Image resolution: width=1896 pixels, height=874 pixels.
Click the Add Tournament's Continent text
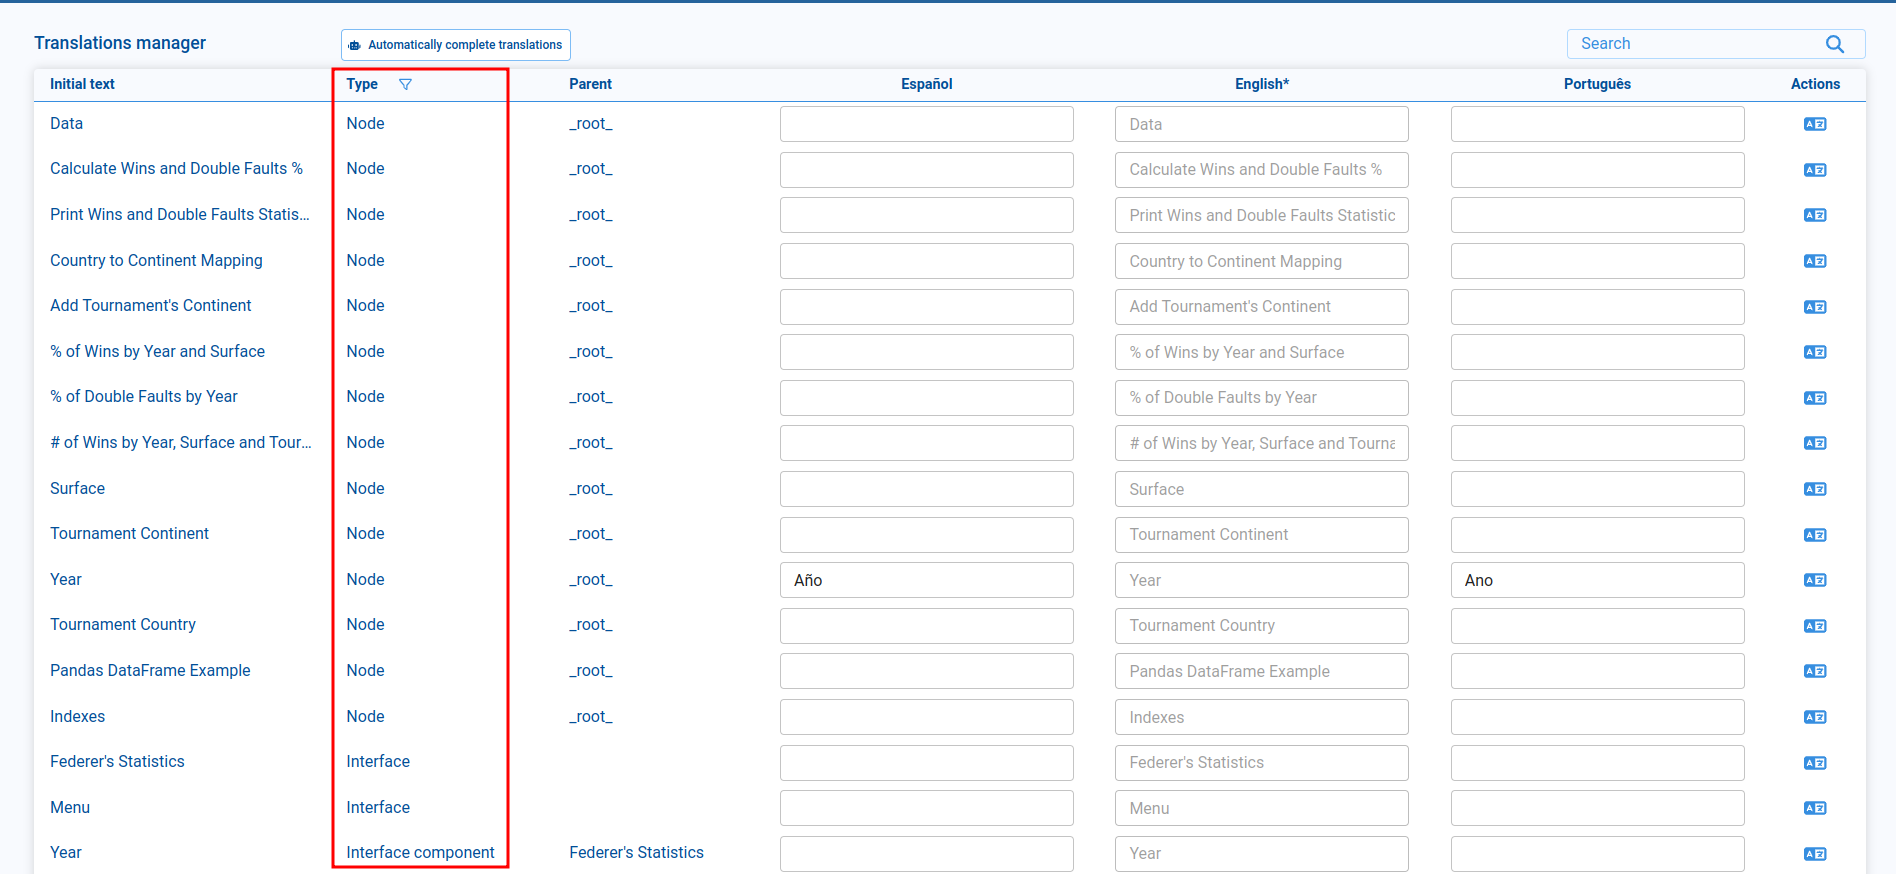[x=150, y=306]
